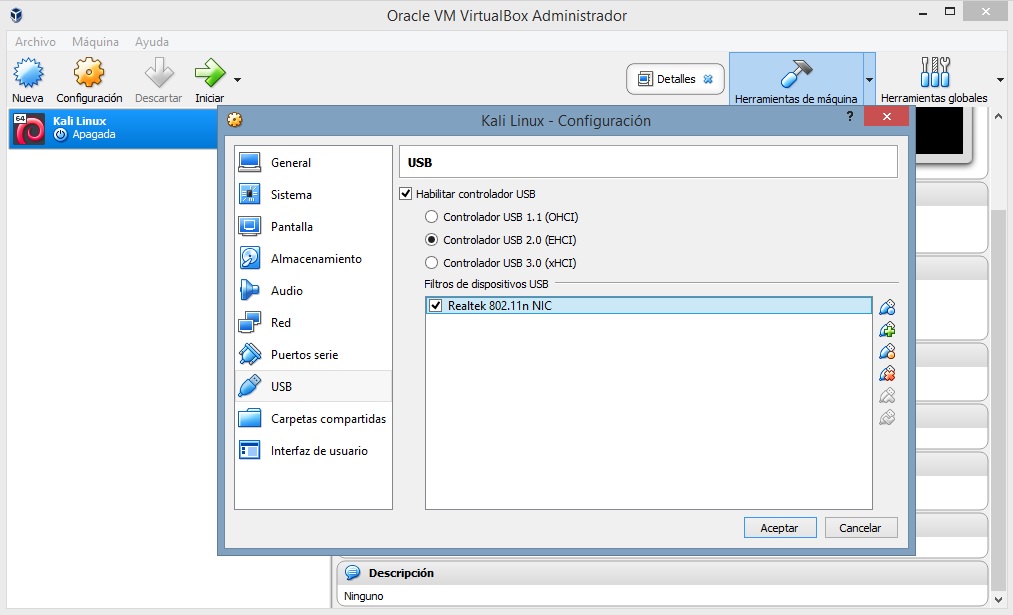The width and height of the screenshot is (1013, 615).
Task: Open the Herramientas globales dropdown arrow
Action: pos(998,79)
